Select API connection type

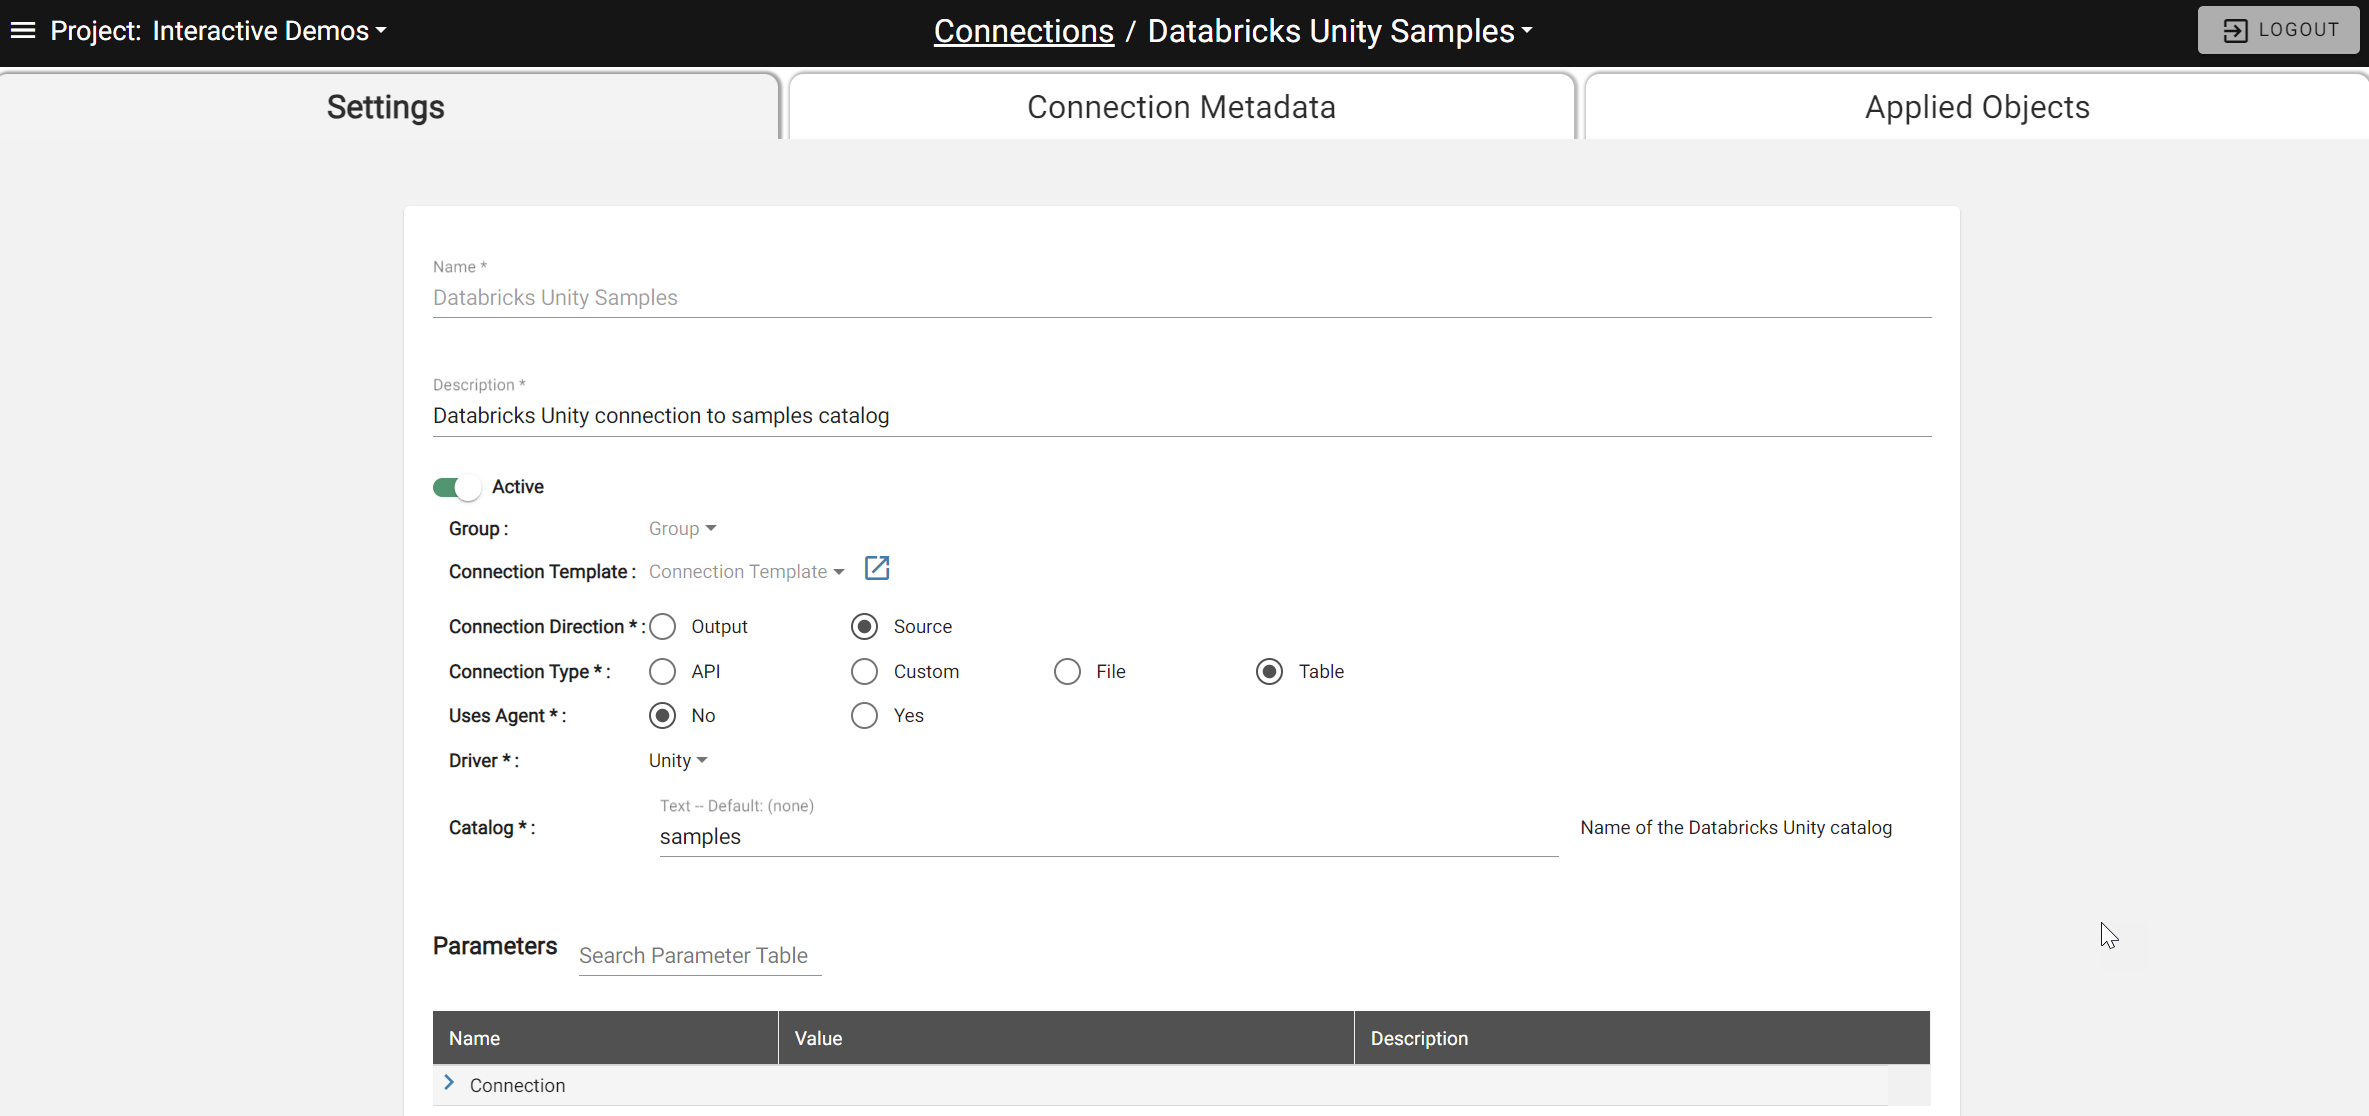tap(663, 672)
